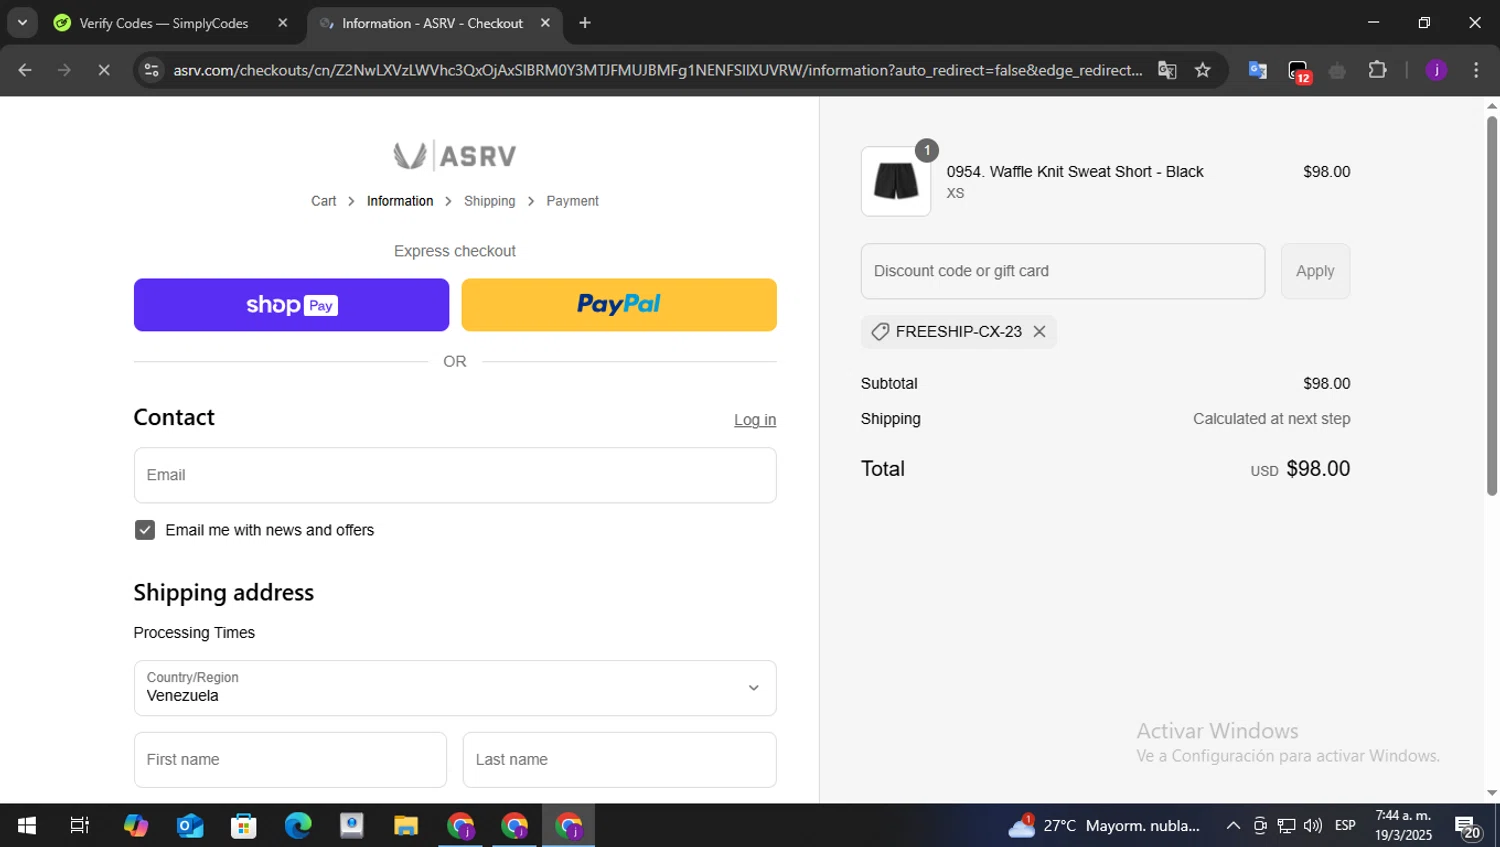Screen dimensions: 1500x847
Task: Go to Cart breadcrumb
Action: [323, 201]
